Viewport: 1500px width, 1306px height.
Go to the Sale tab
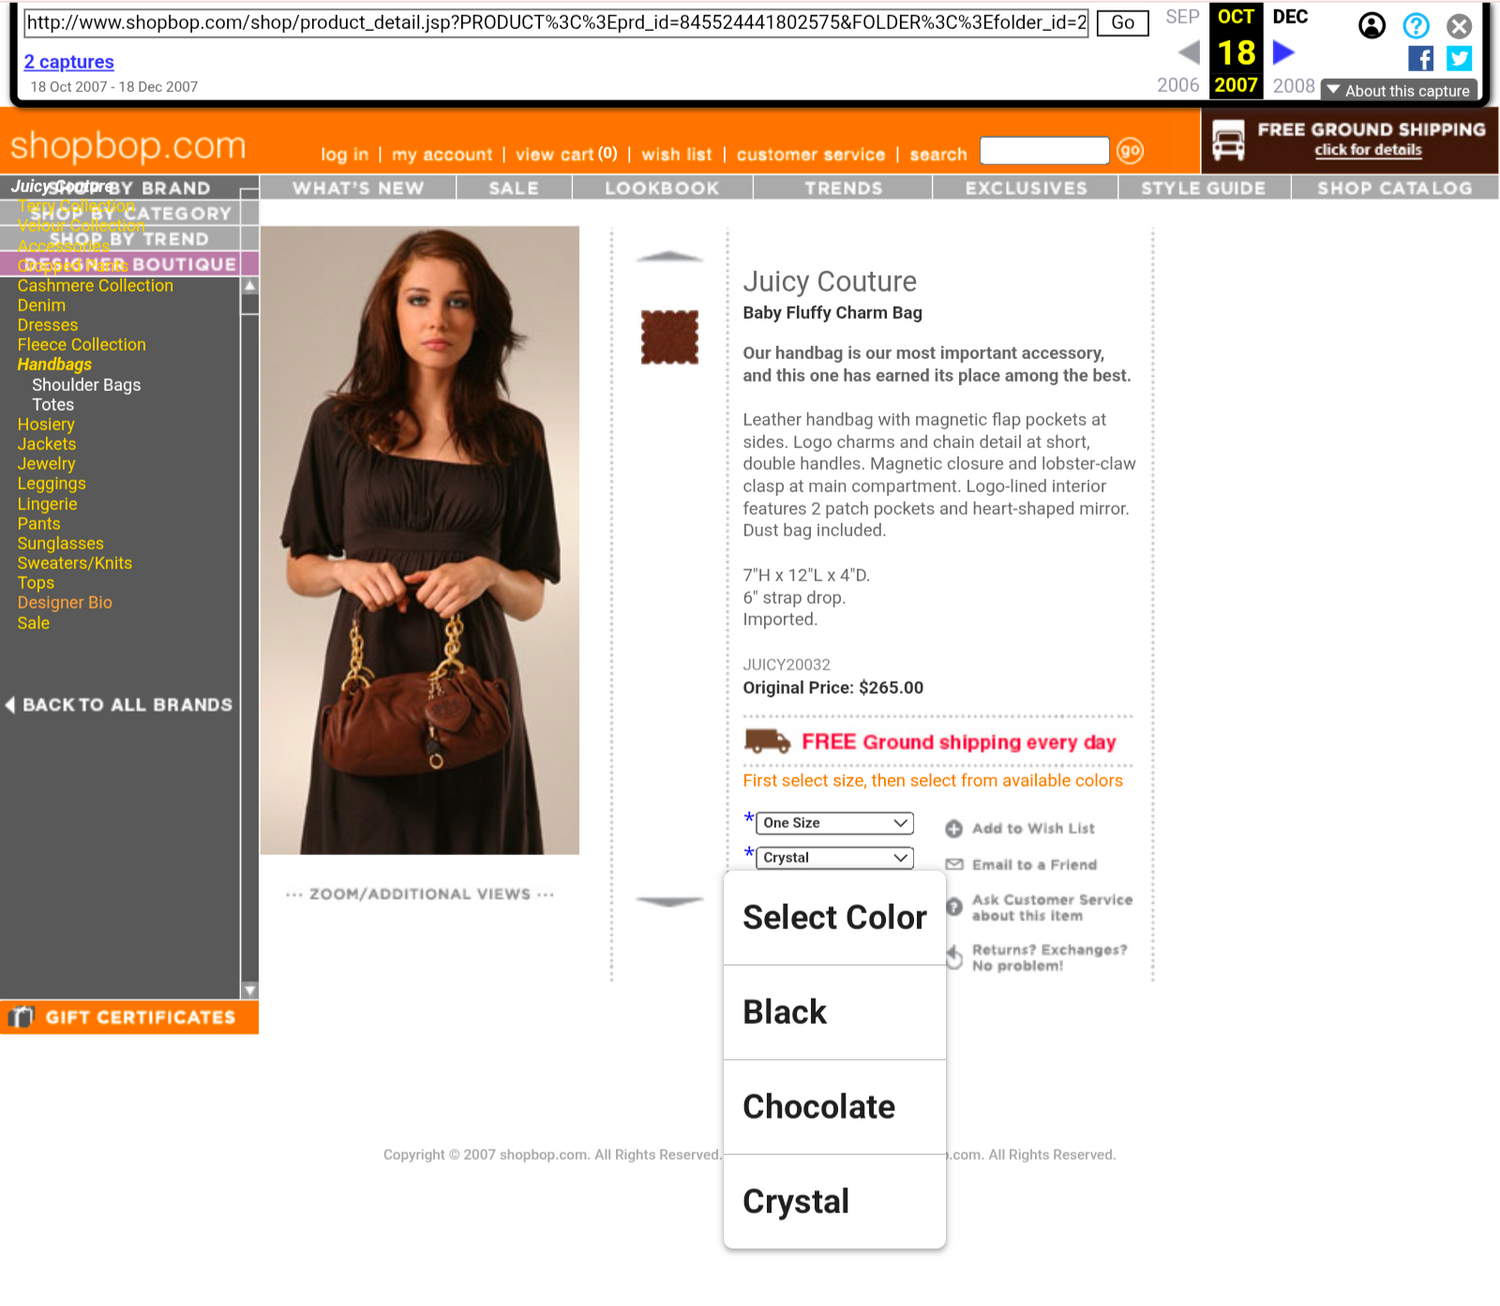(513, 188)
